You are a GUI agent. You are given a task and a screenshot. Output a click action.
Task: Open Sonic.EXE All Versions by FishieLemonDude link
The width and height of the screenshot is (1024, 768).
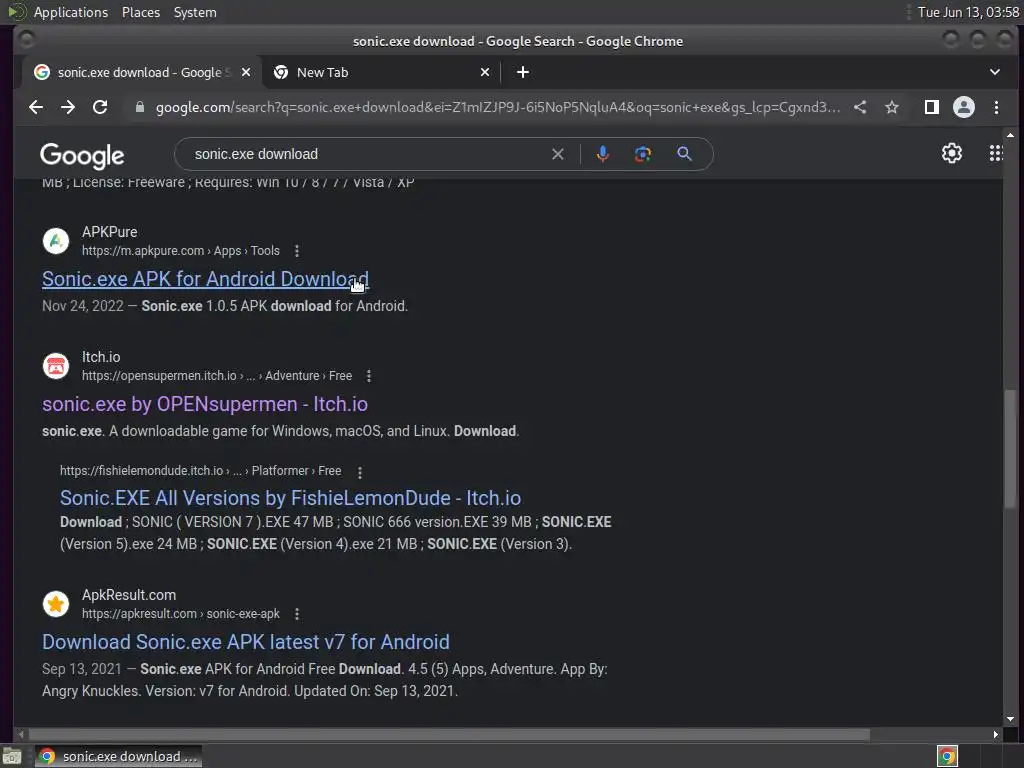tap(291, 498)
